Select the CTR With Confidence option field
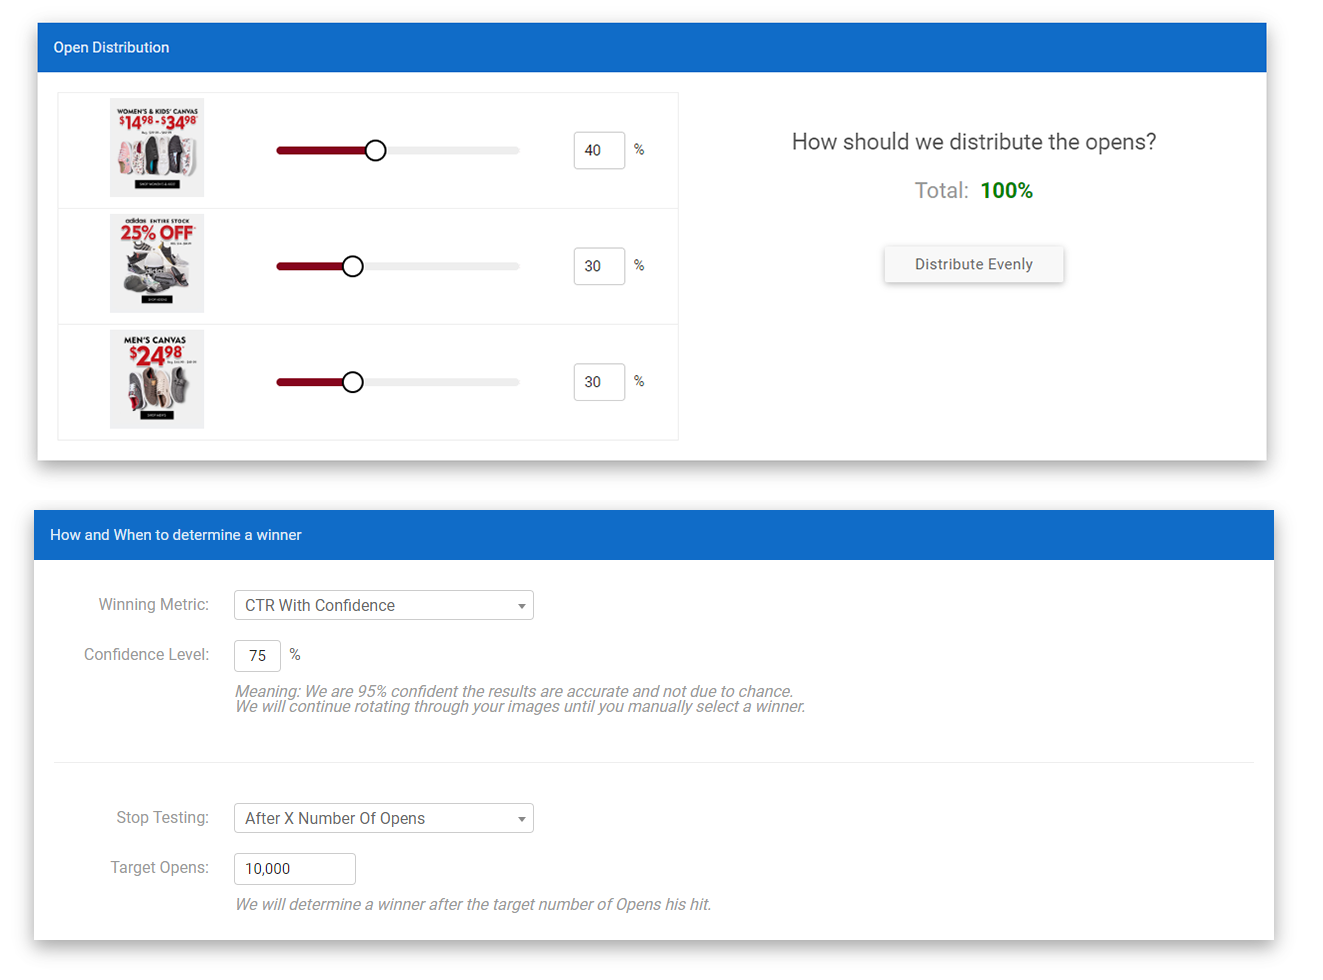 pos(383,605)
